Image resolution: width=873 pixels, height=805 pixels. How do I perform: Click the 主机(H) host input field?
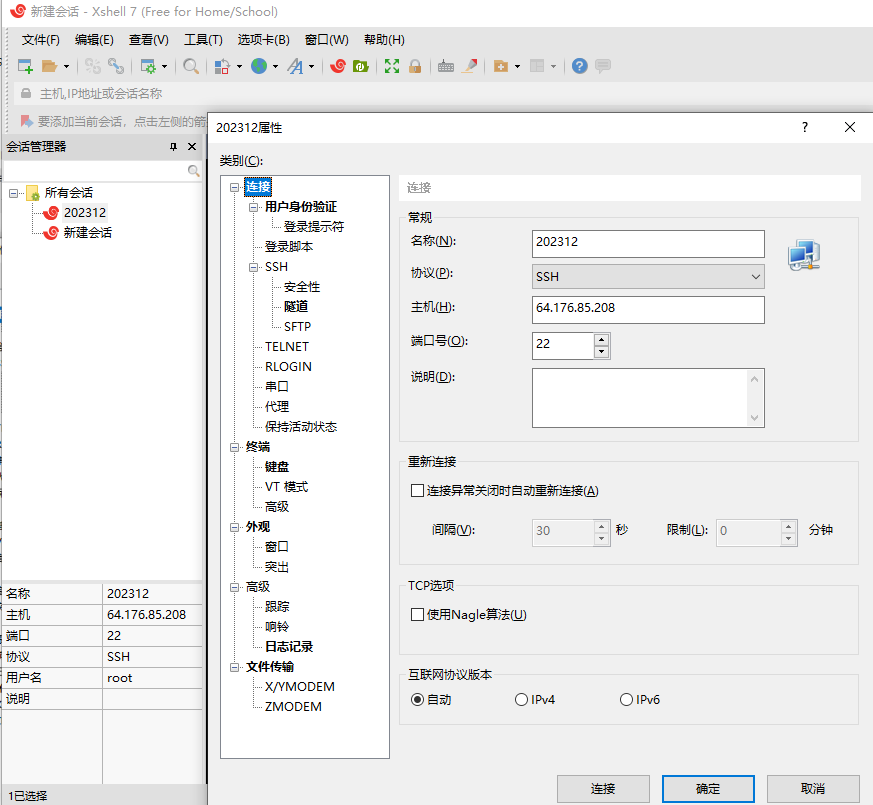(648, 310)
